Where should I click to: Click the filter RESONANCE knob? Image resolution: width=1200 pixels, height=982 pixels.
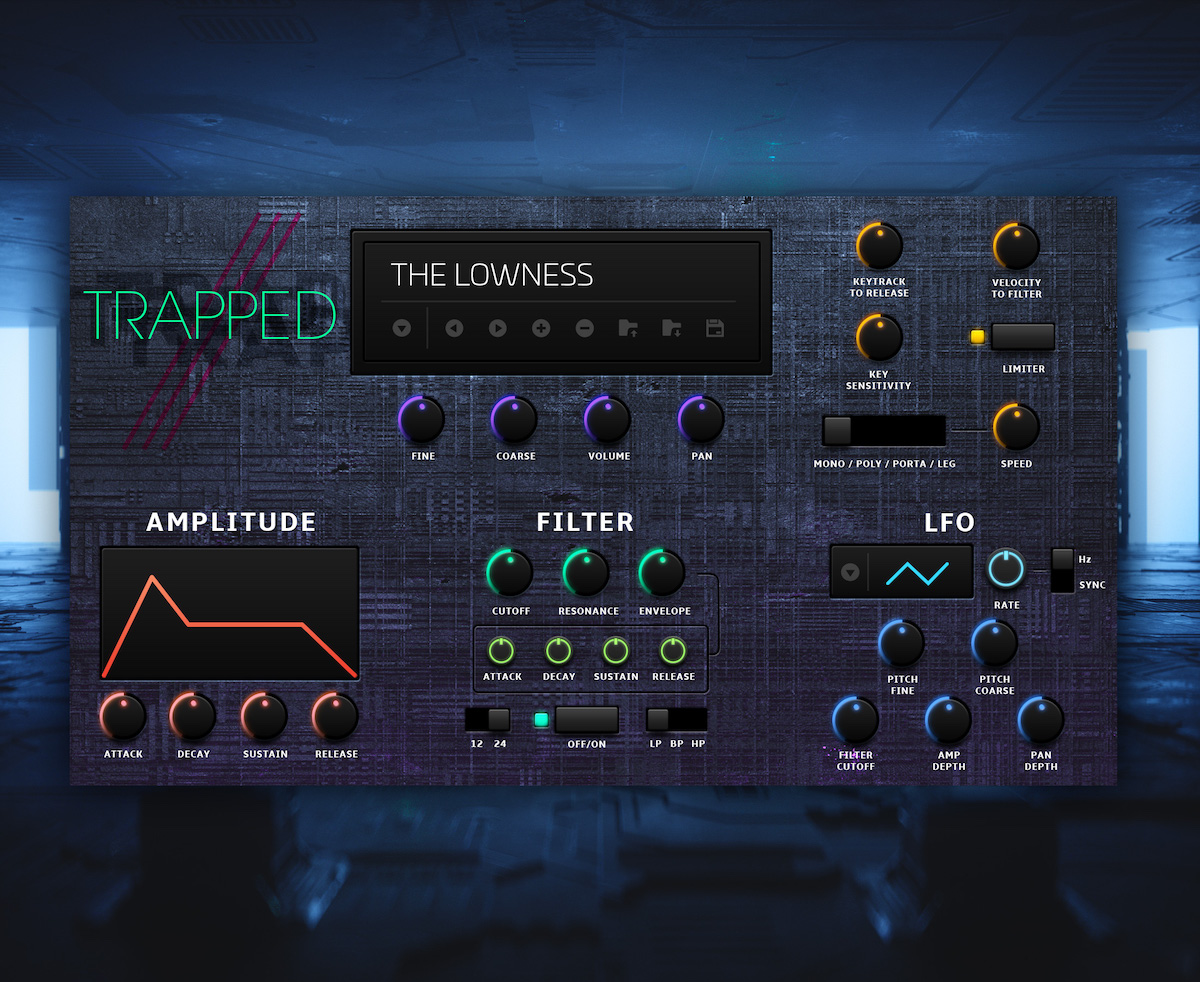[x=587, y=573]
